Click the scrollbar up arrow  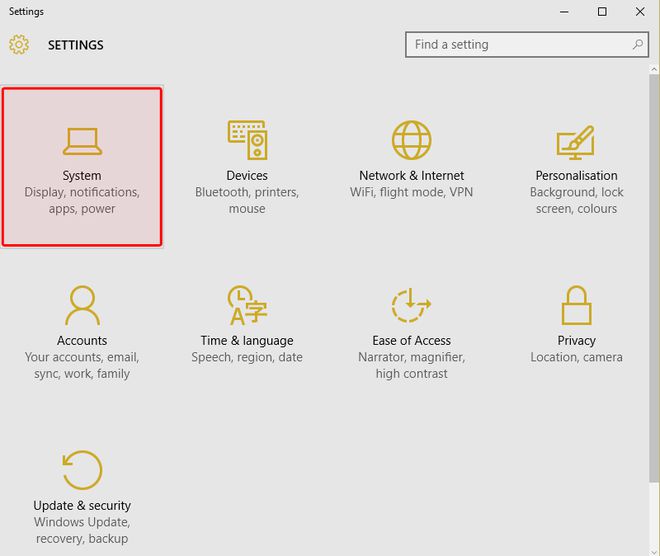coord(654,69)
